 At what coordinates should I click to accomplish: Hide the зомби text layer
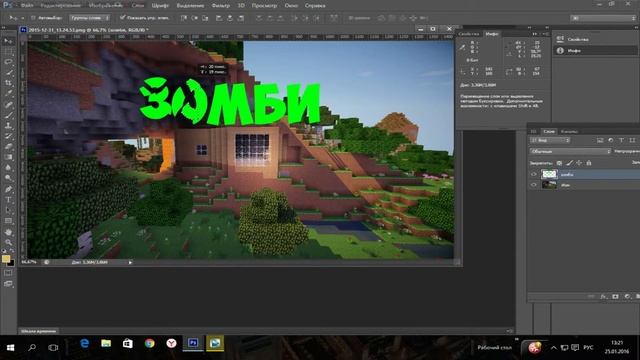coord(533,174)
